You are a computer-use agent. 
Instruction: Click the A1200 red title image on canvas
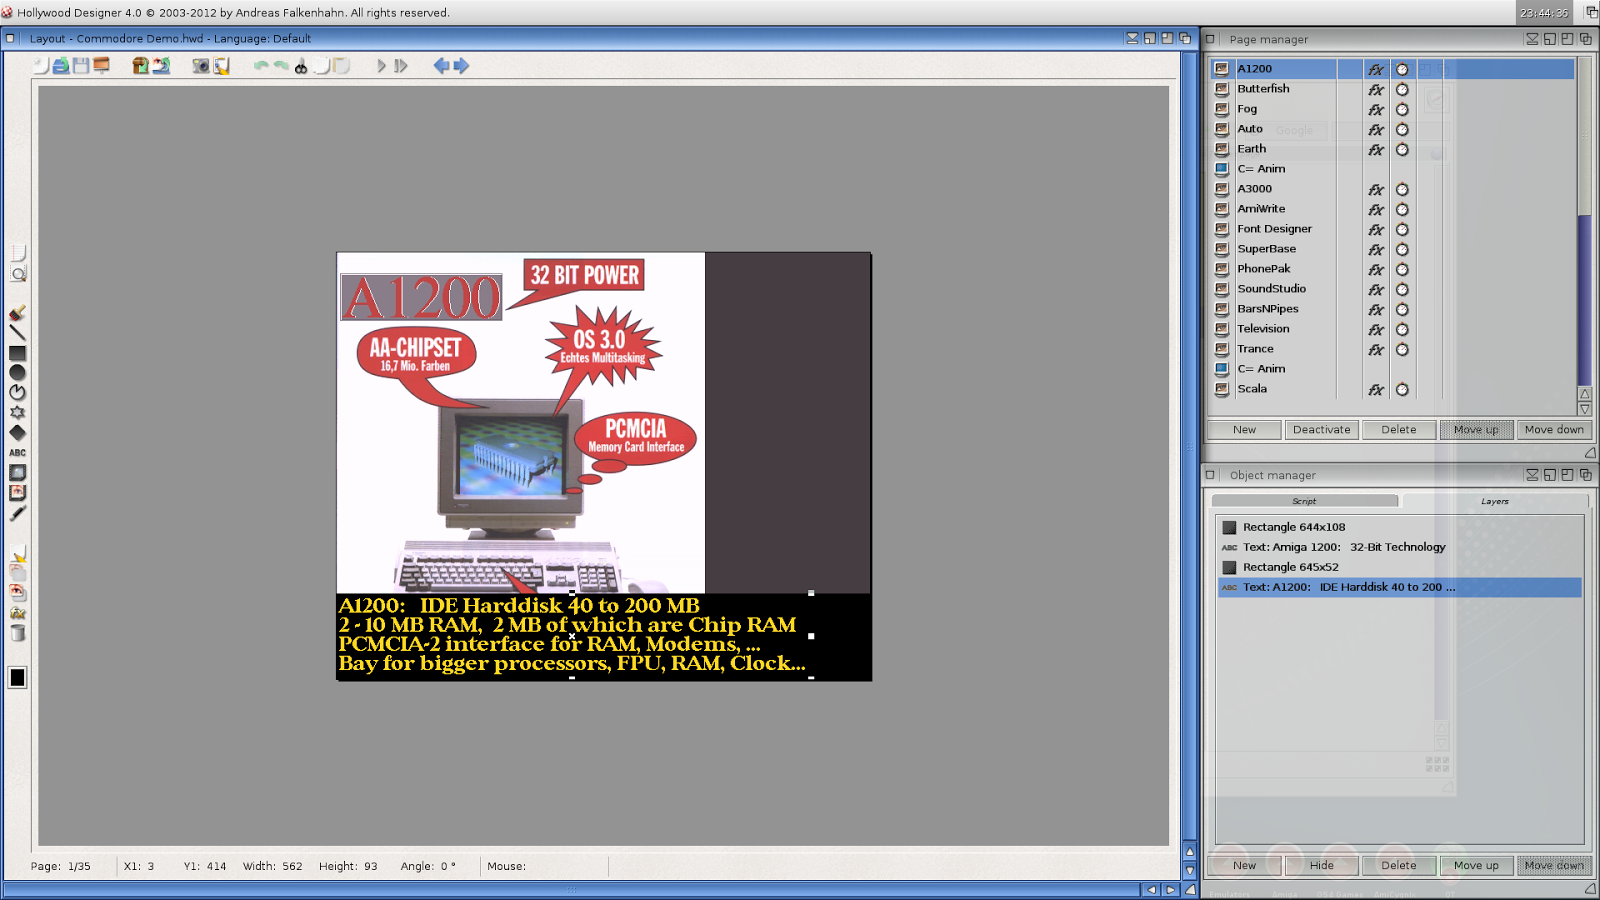[421, 297]
